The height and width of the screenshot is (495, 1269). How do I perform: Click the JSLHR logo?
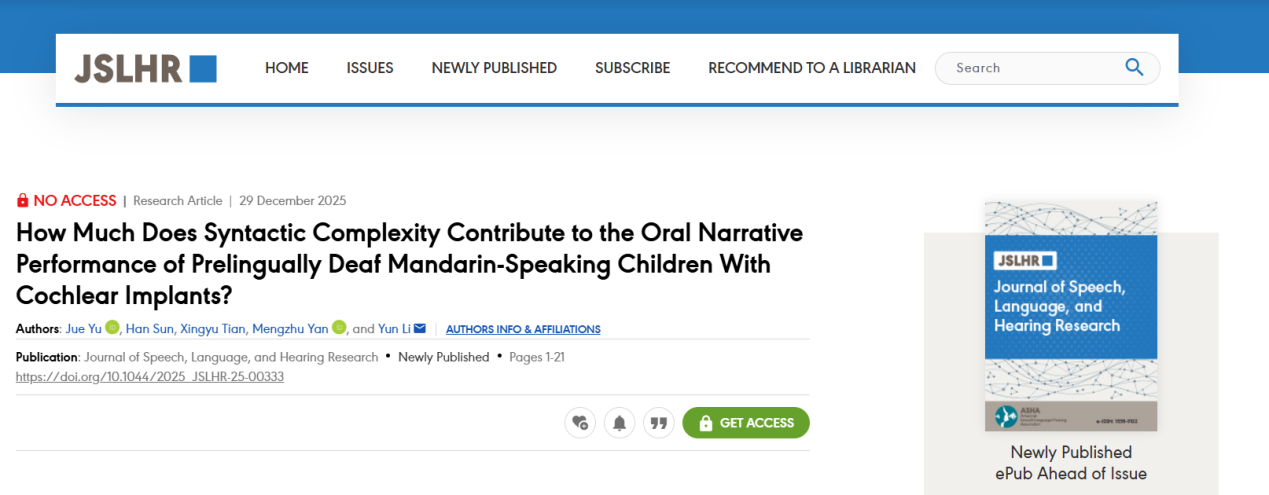(x=145, y=68)
